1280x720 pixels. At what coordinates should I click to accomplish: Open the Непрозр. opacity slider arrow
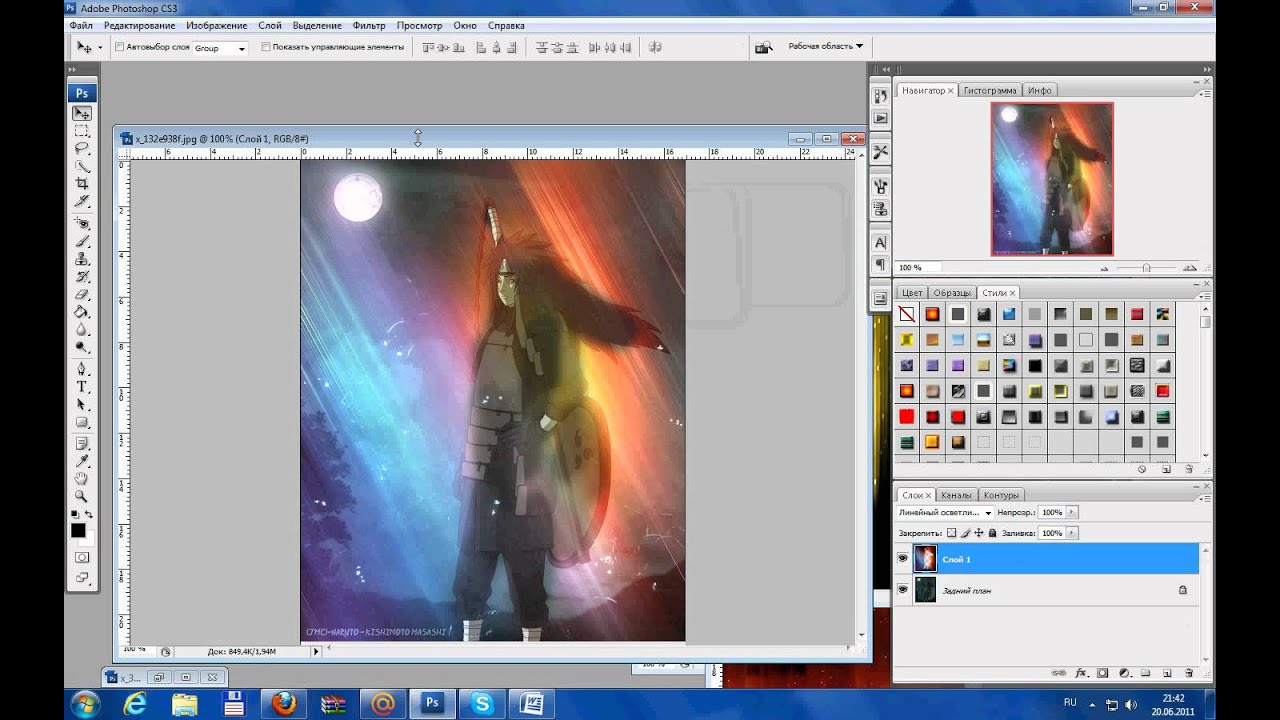pyautogui.click(x=1072, y=512)
